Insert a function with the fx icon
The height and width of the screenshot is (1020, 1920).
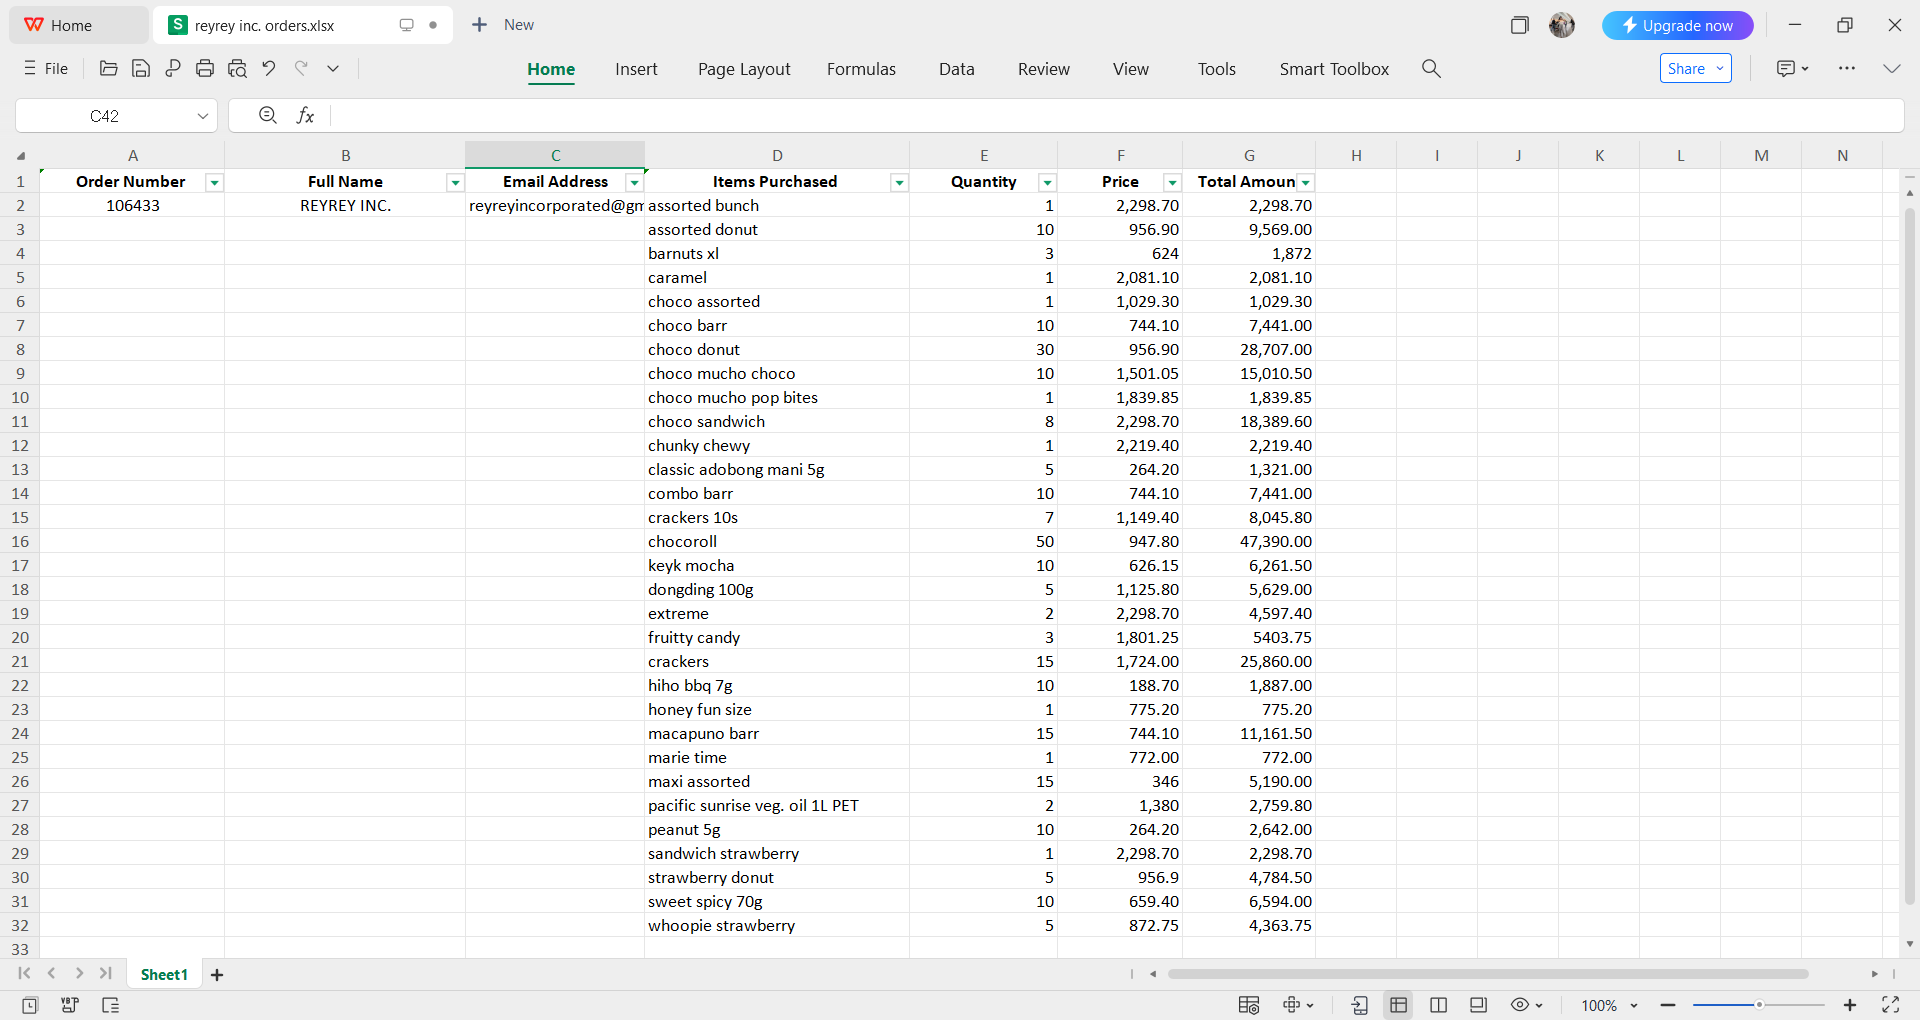(305, 115)
